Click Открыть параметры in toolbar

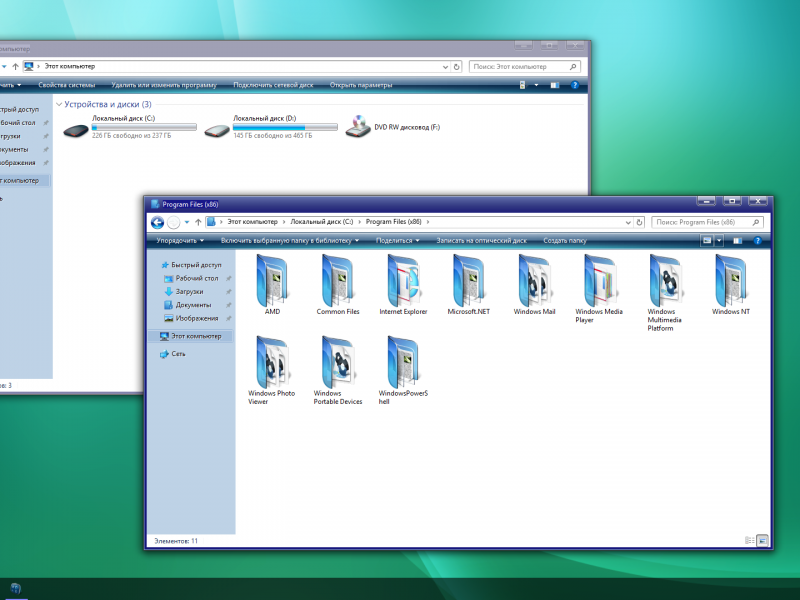361,85
